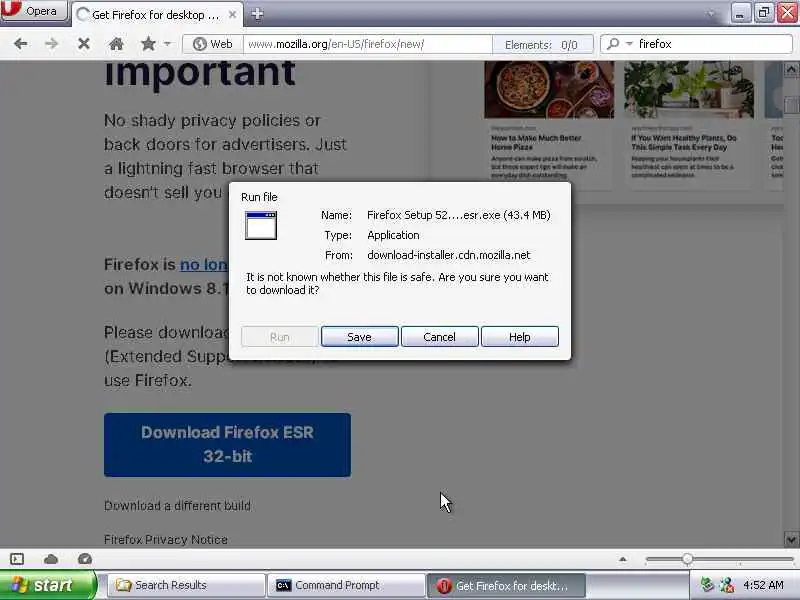Image resolution: width=800 pixels, height=600 pixels.
Task: Click the disabled Run button
Action: tap(280, 337)
